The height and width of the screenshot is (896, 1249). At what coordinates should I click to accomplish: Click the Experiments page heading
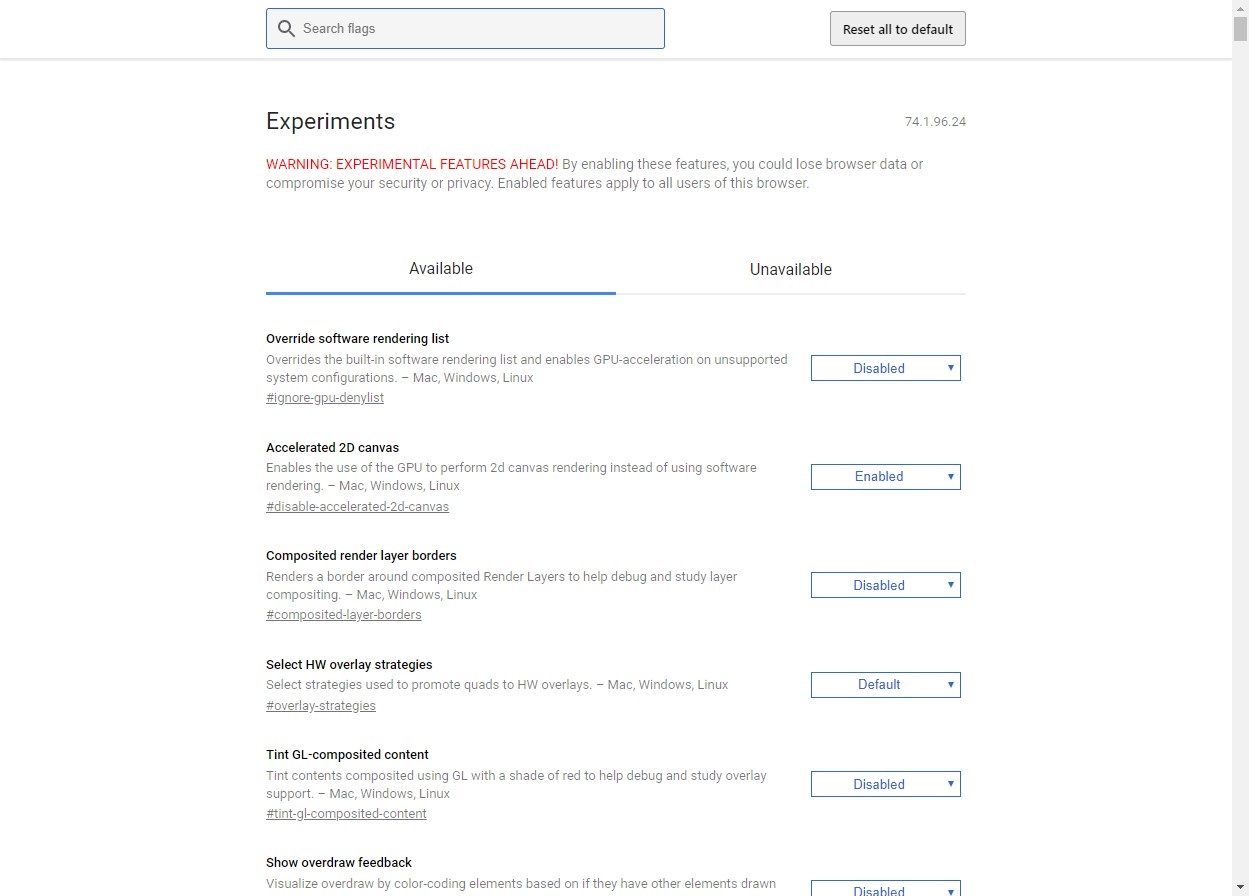[330, 122]
